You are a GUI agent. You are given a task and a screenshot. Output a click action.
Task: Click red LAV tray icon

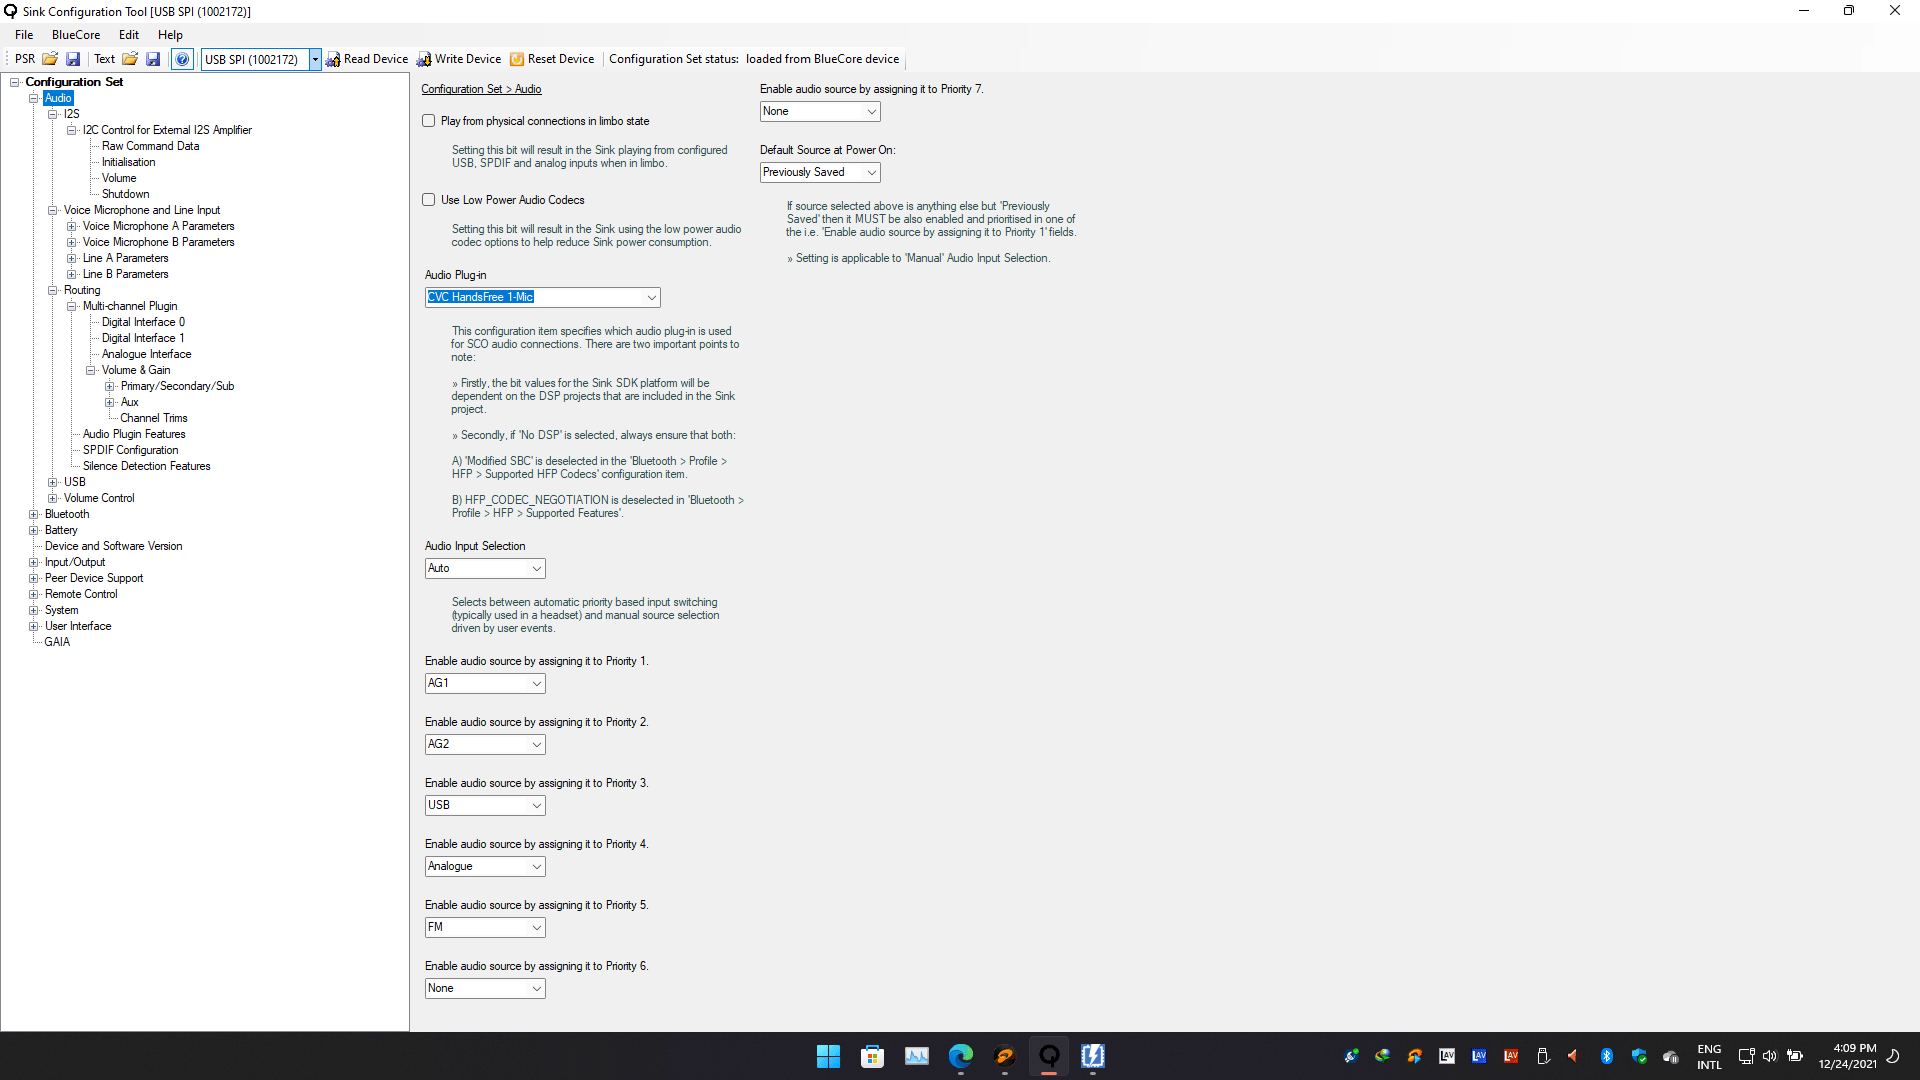(1511, 1056)
